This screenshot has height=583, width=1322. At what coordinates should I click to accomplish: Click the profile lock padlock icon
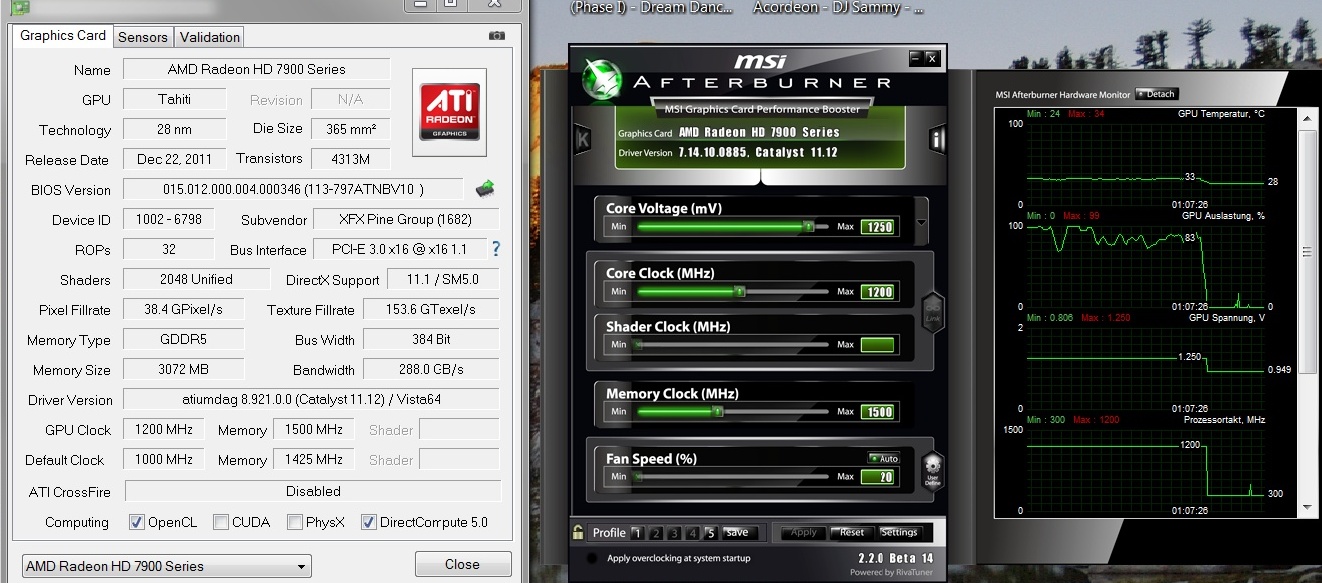[578, 532]
